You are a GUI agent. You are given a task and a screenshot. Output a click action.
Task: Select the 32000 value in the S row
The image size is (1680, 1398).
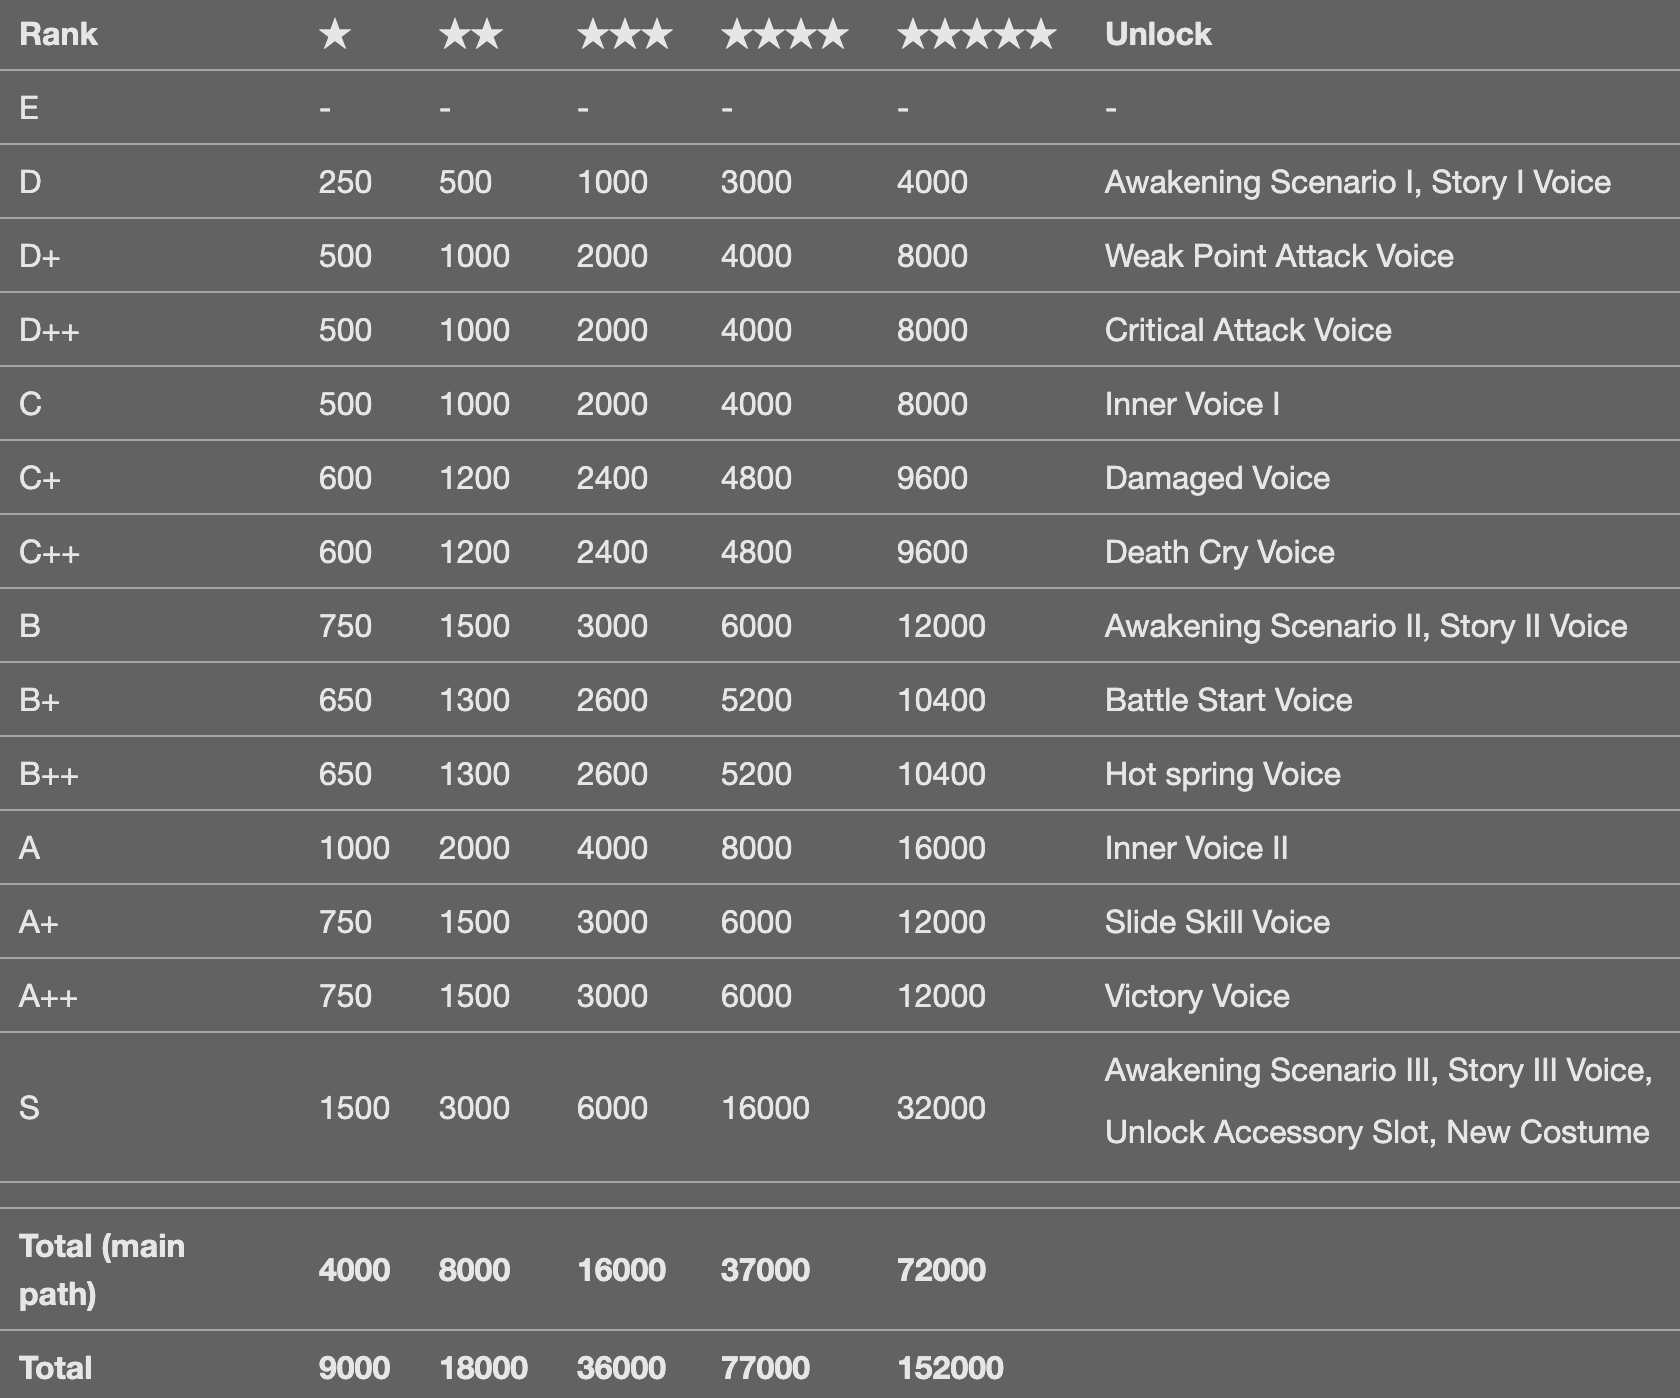[940, 1108]
